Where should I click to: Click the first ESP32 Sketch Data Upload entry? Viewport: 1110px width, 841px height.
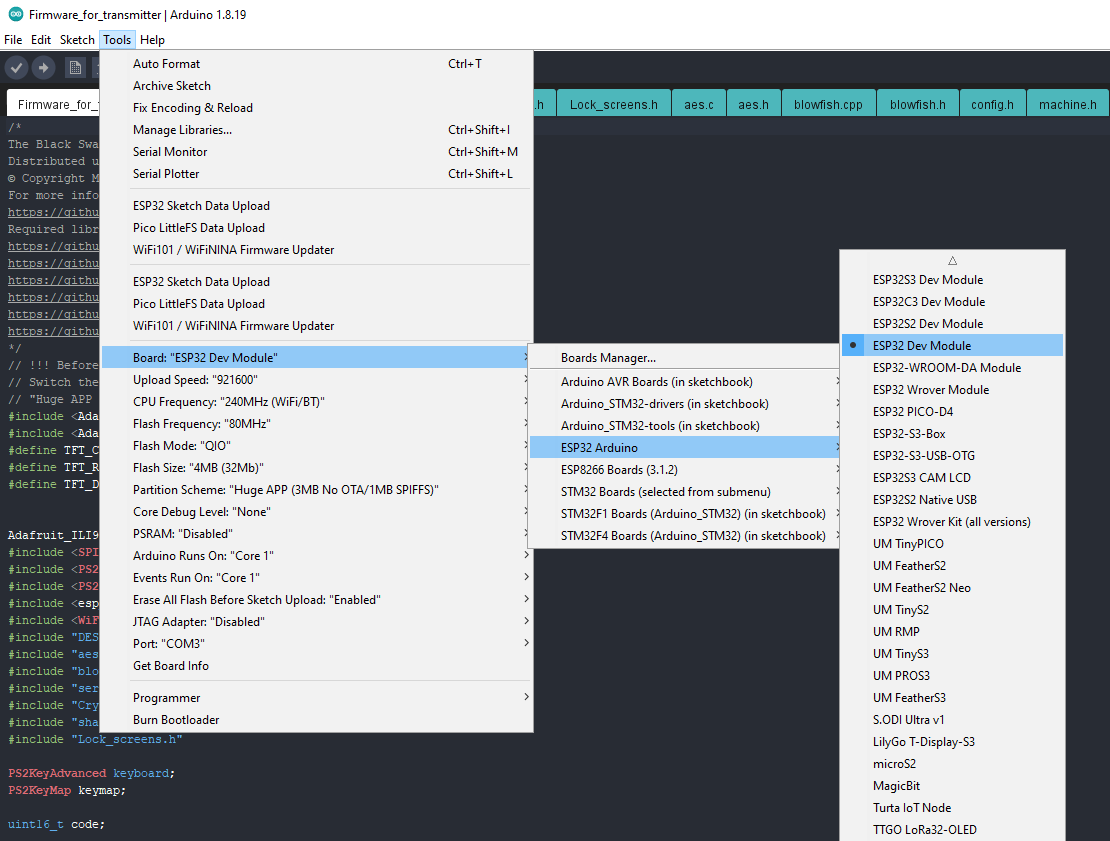(x=316, y=205)
